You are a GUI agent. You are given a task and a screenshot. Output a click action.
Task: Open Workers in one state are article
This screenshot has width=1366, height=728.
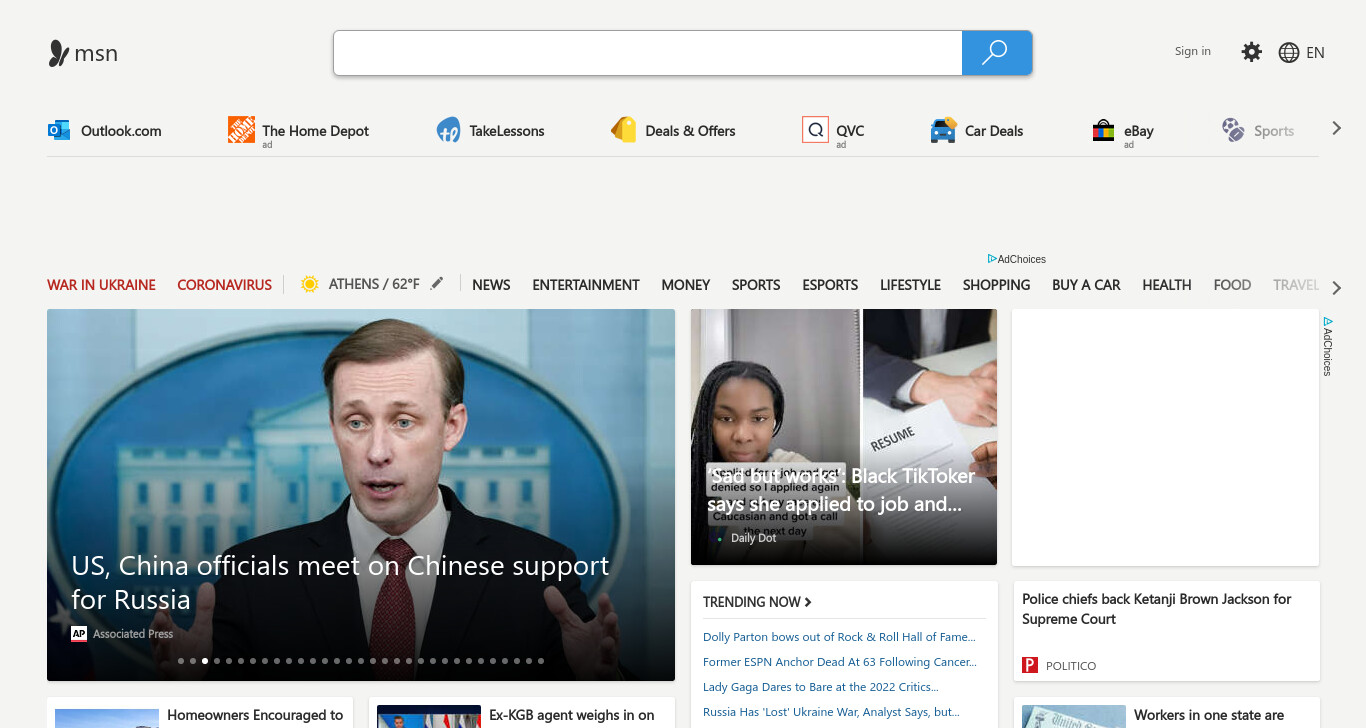[1209, 715]
